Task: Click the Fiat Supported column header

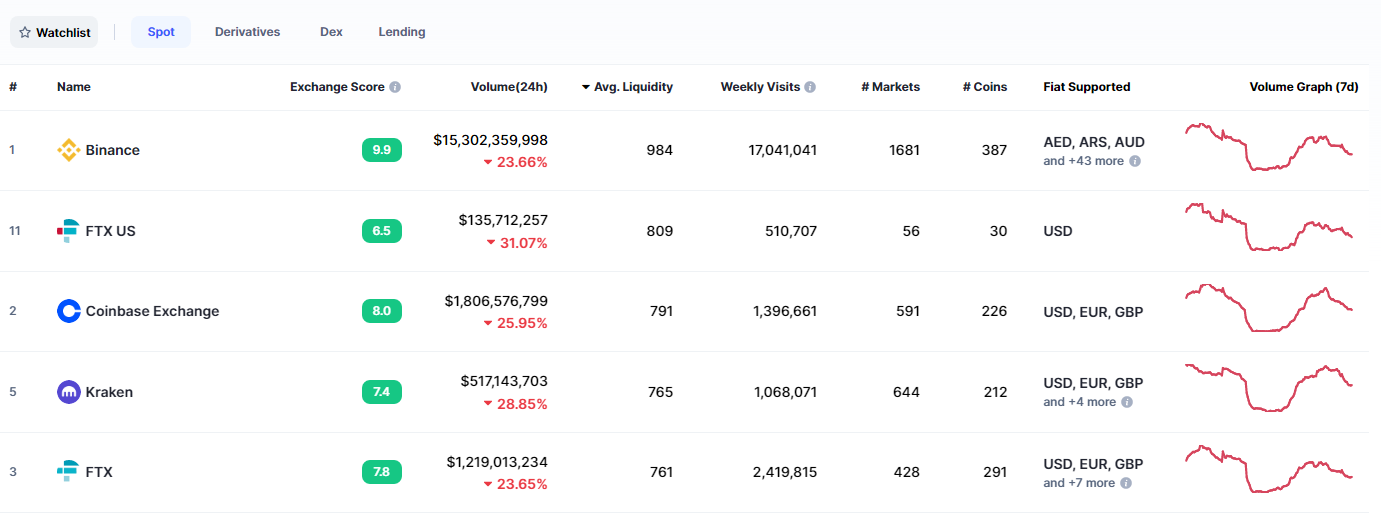Action: 1087,87
